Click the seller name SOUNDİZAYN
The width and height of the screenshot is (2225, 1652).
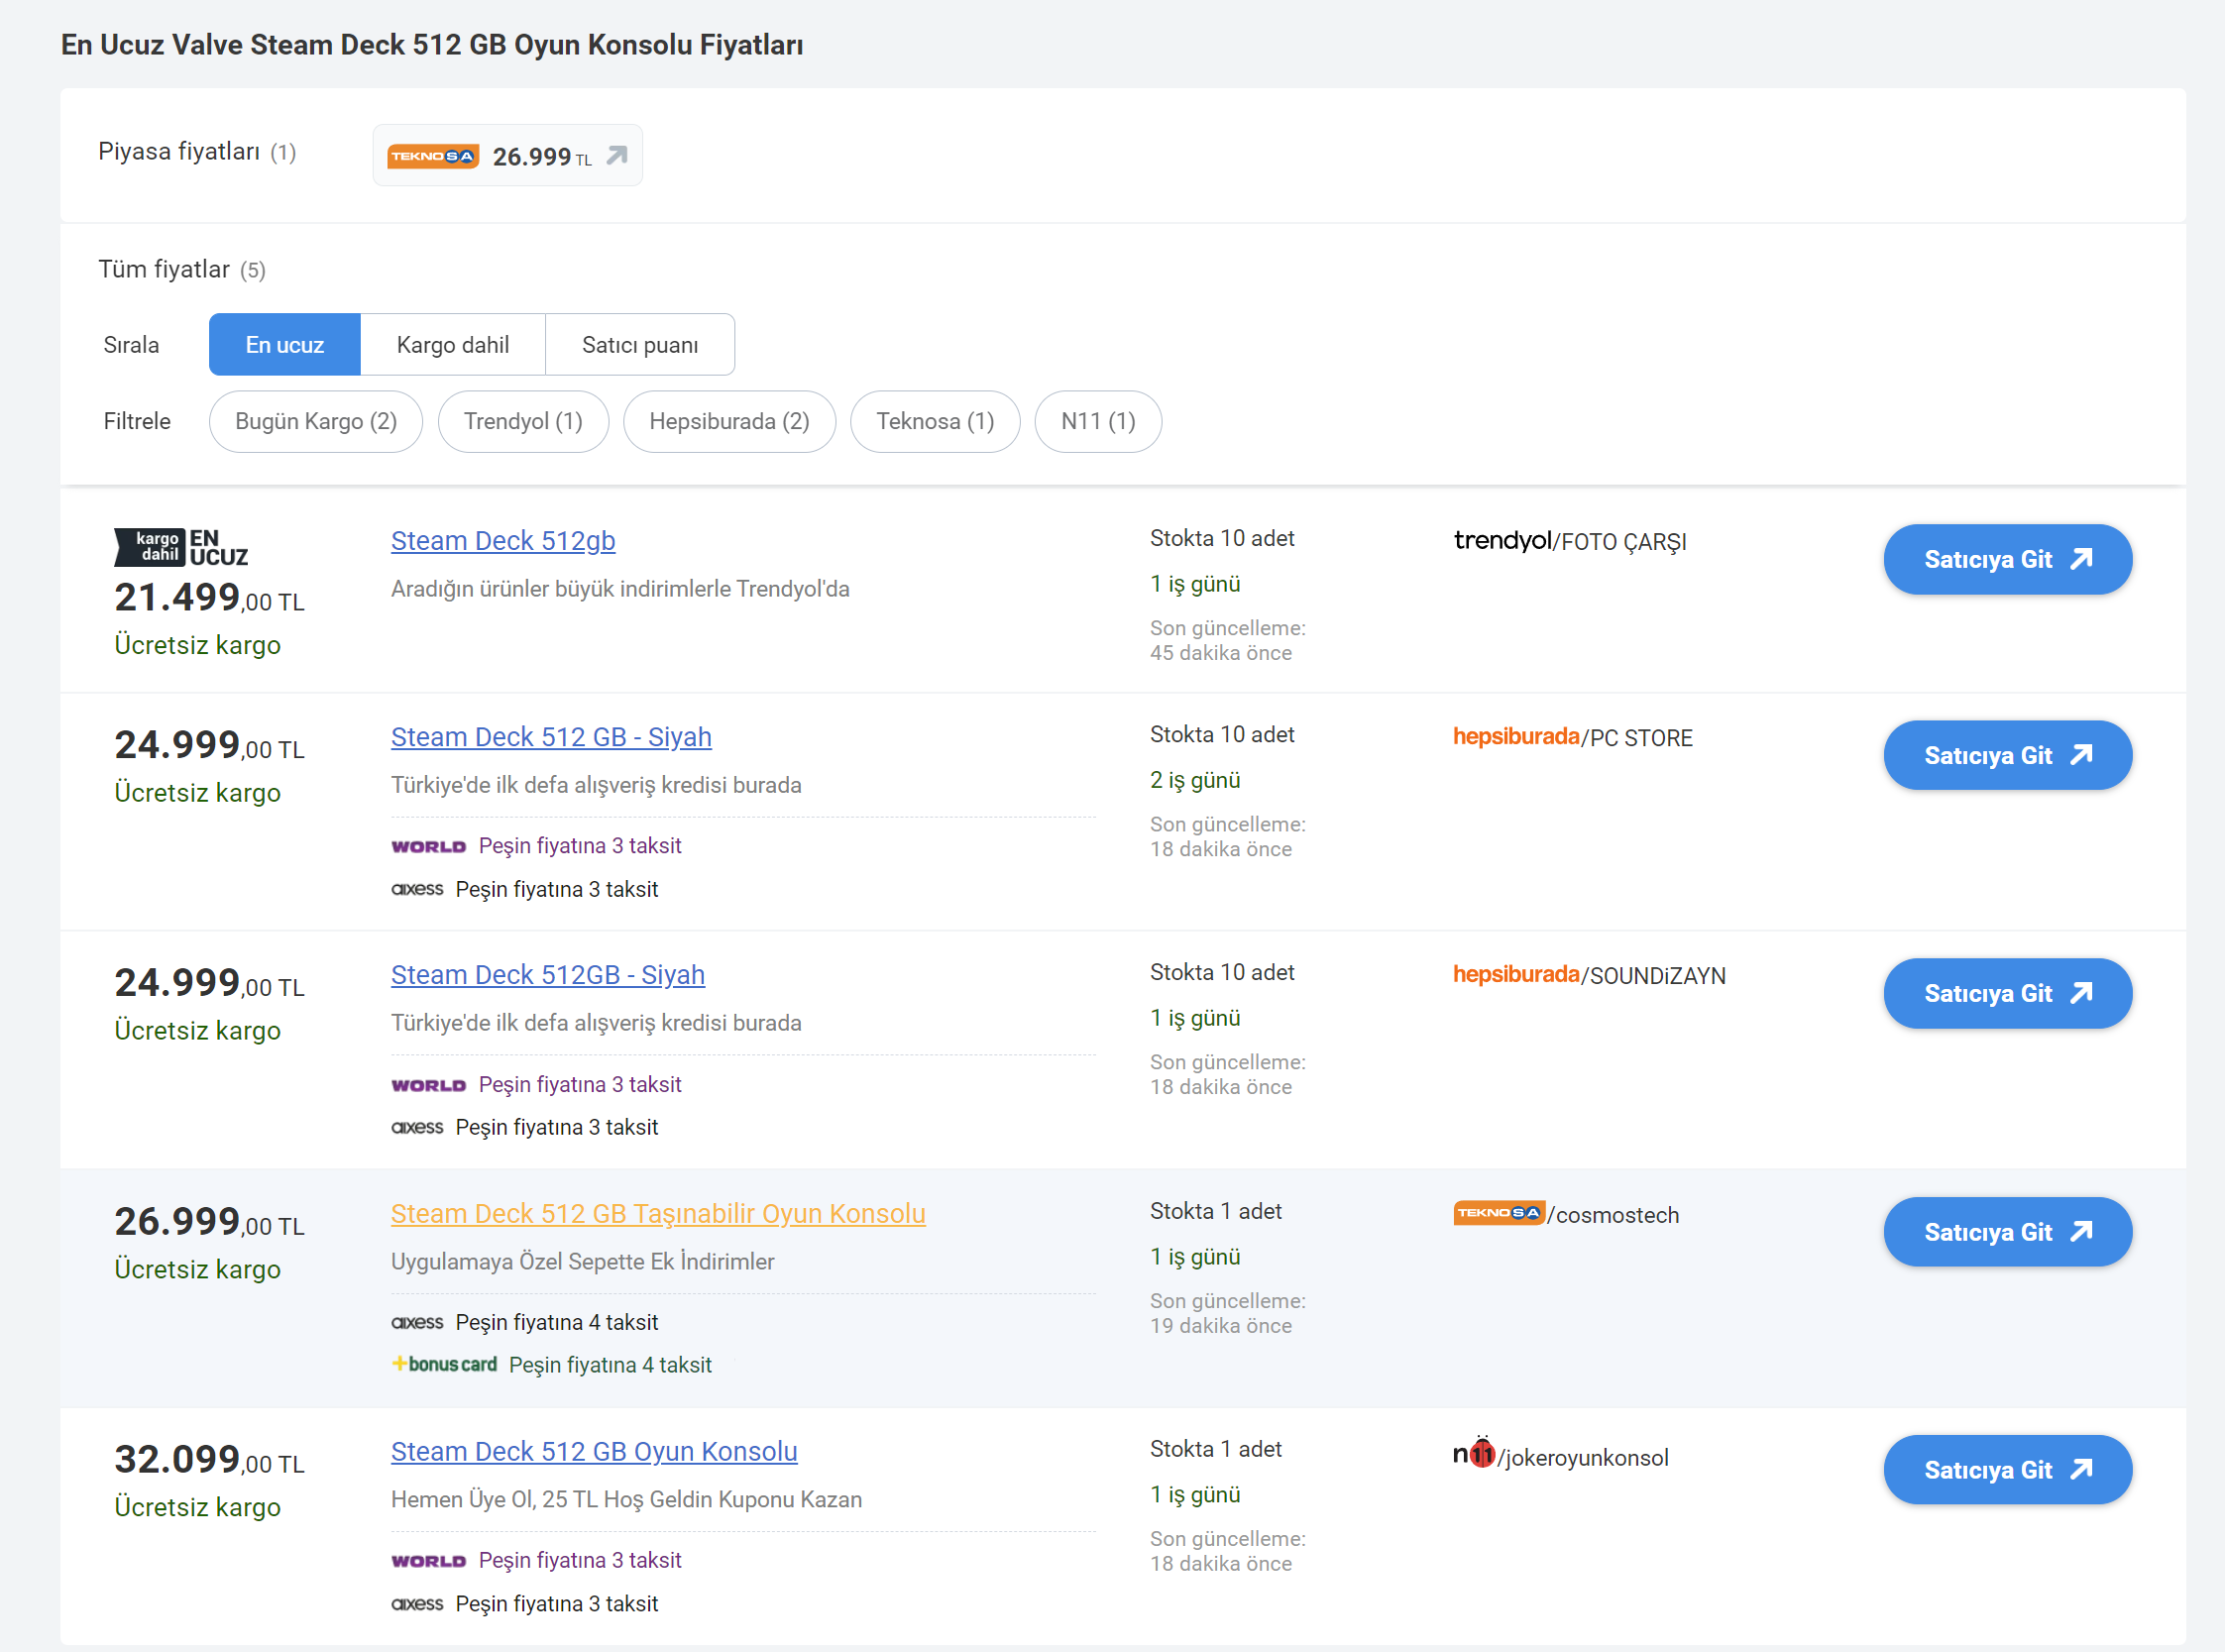(1658, 976)
